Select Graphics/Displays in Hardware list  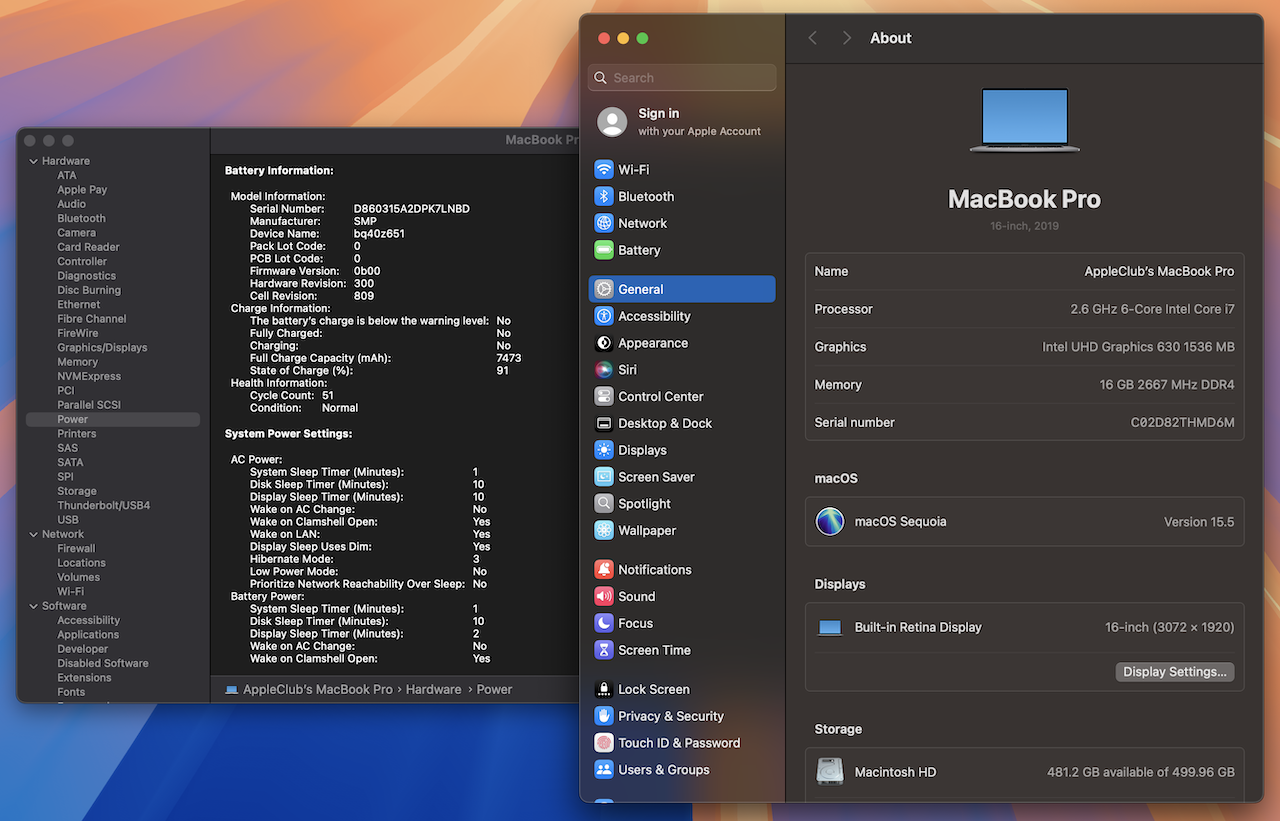coord(102,348)
